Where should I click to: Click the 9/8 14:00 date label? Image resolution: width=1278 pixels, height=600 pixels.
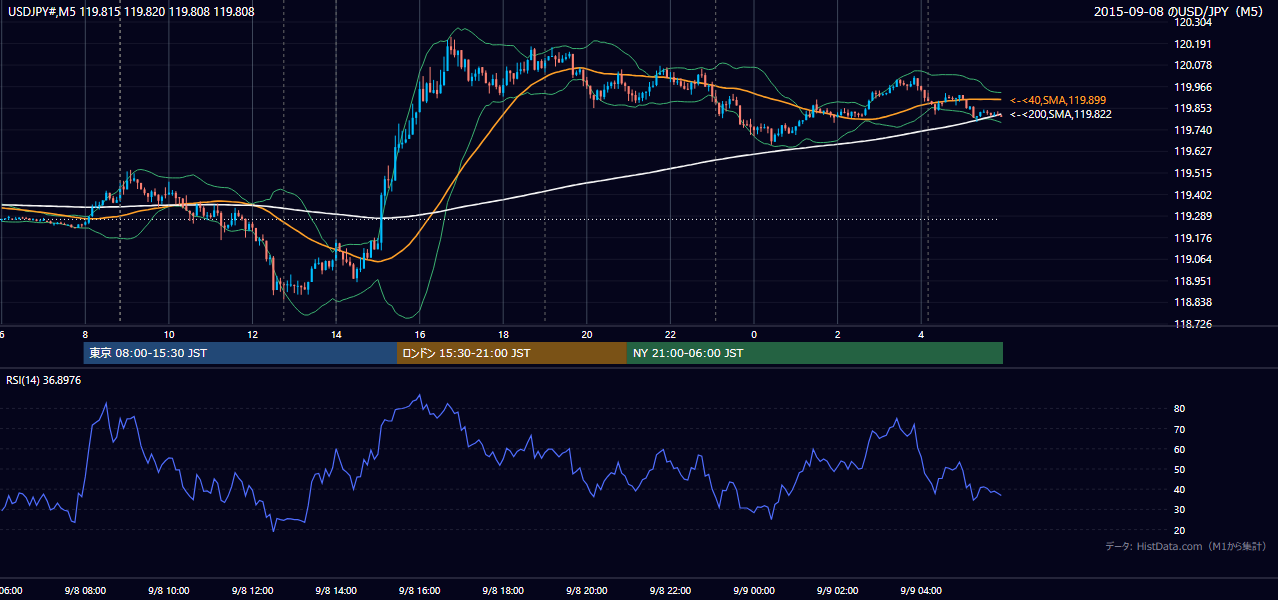click(x=336, y=591)
